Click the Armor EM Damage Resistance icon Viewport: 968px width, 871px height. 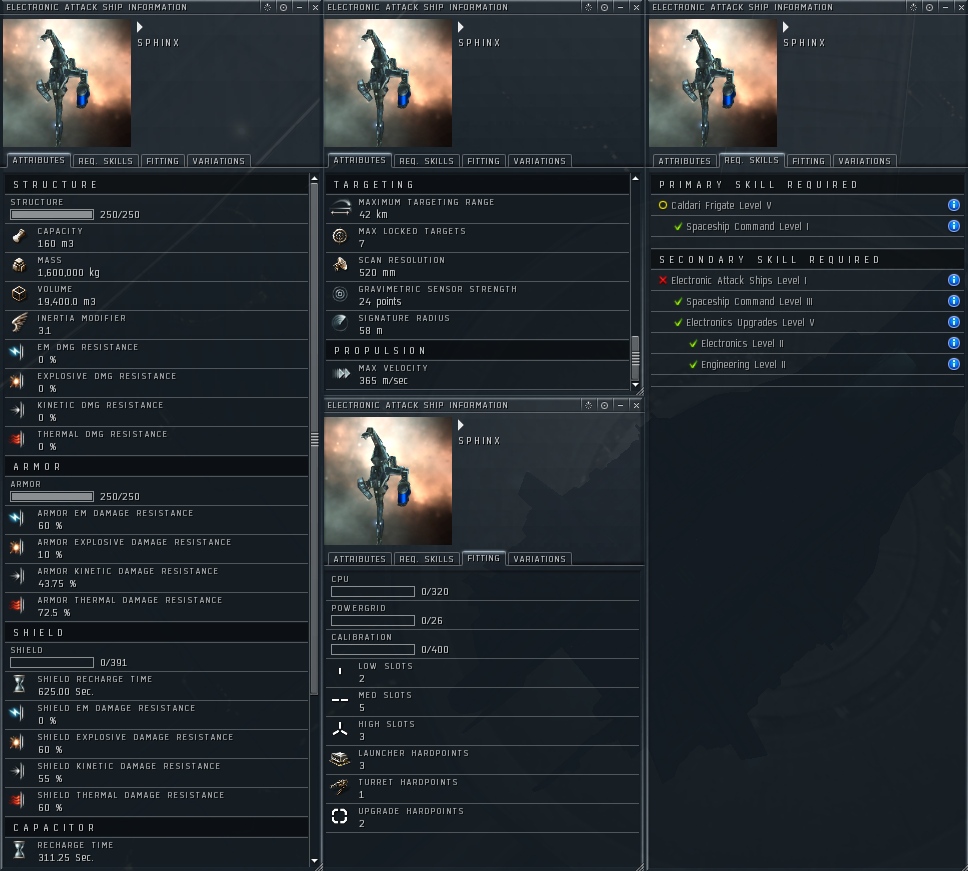[x=17, y=519]
